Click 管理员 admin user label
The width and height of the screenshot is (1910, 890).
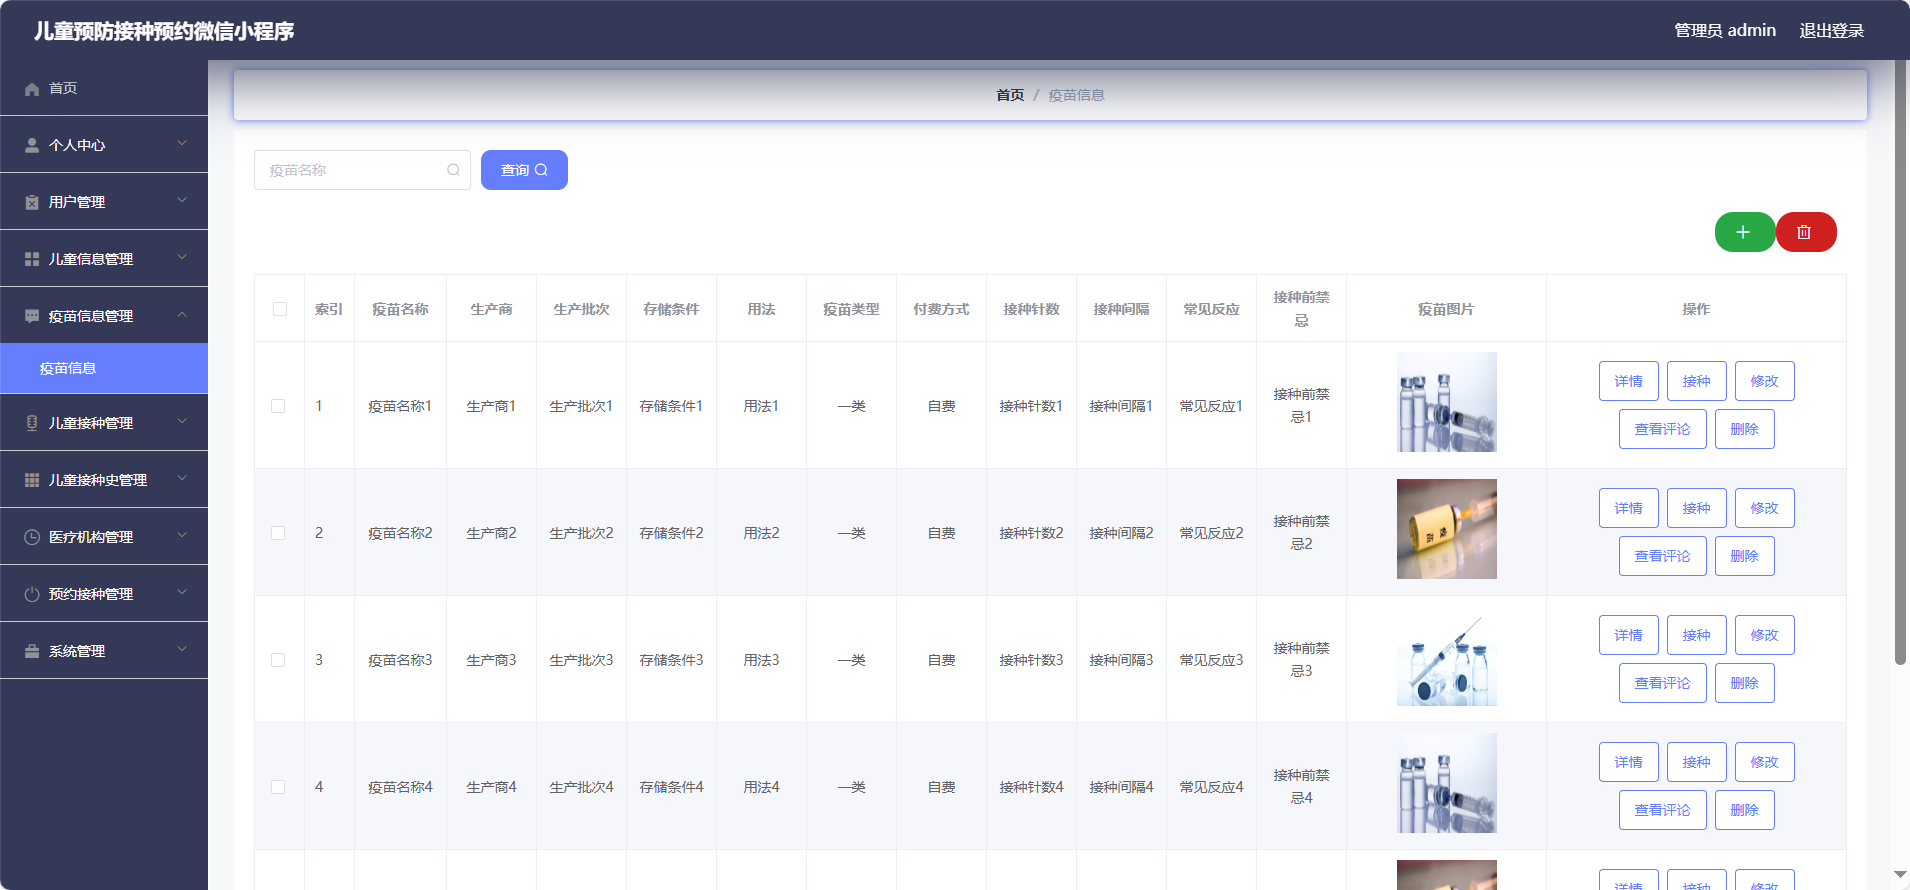(x=1725, y=31)
